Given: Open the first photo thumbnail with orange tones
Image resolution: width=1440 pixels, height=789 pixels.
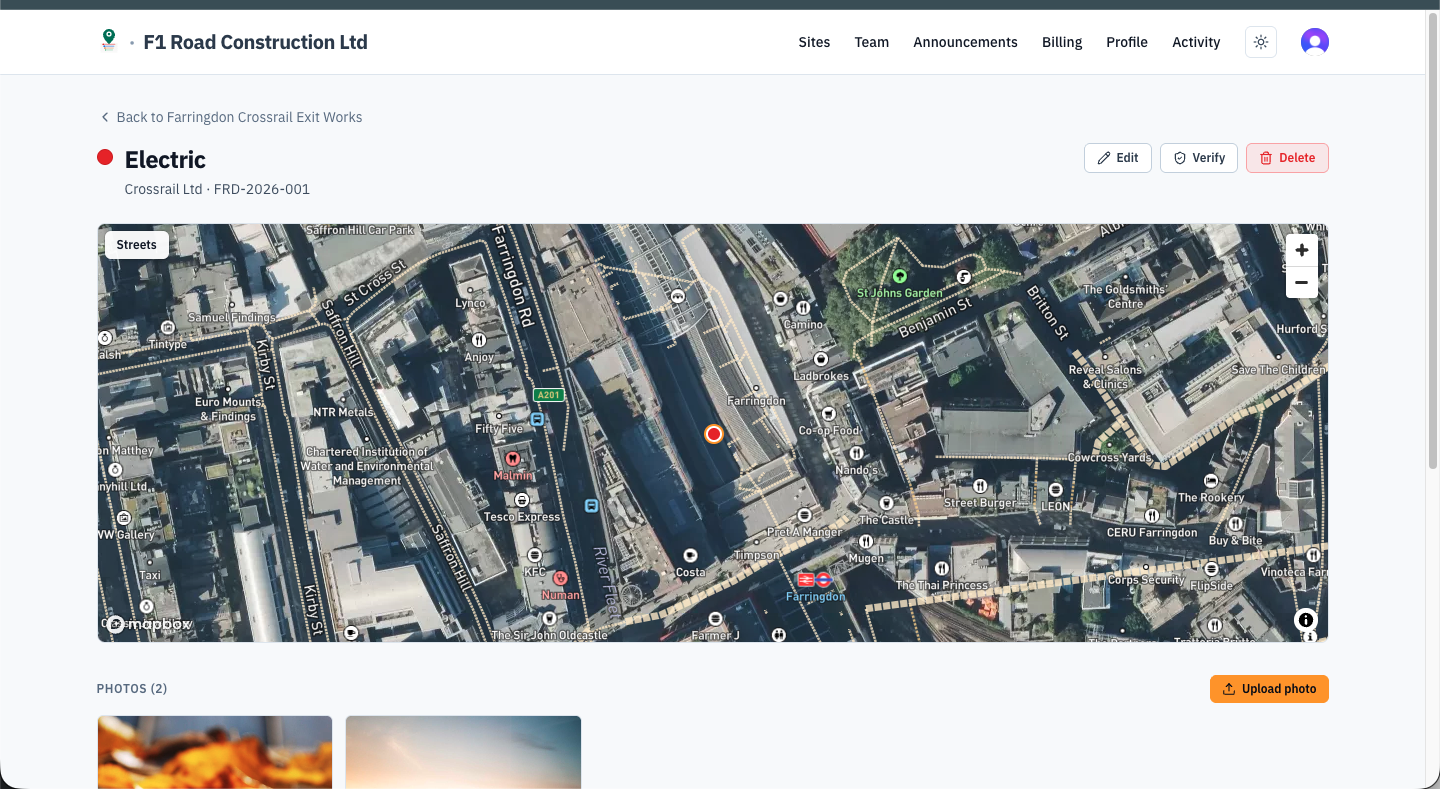Looking at the screenshot, I should coord(215,752).
